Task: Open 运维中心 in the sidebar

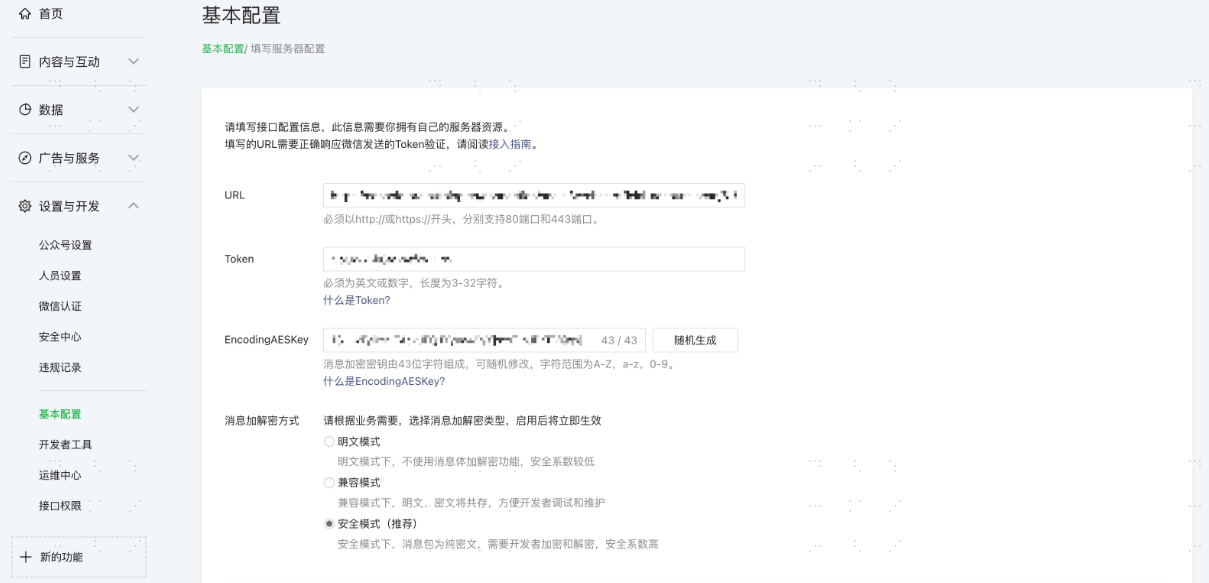Action: 60,475
